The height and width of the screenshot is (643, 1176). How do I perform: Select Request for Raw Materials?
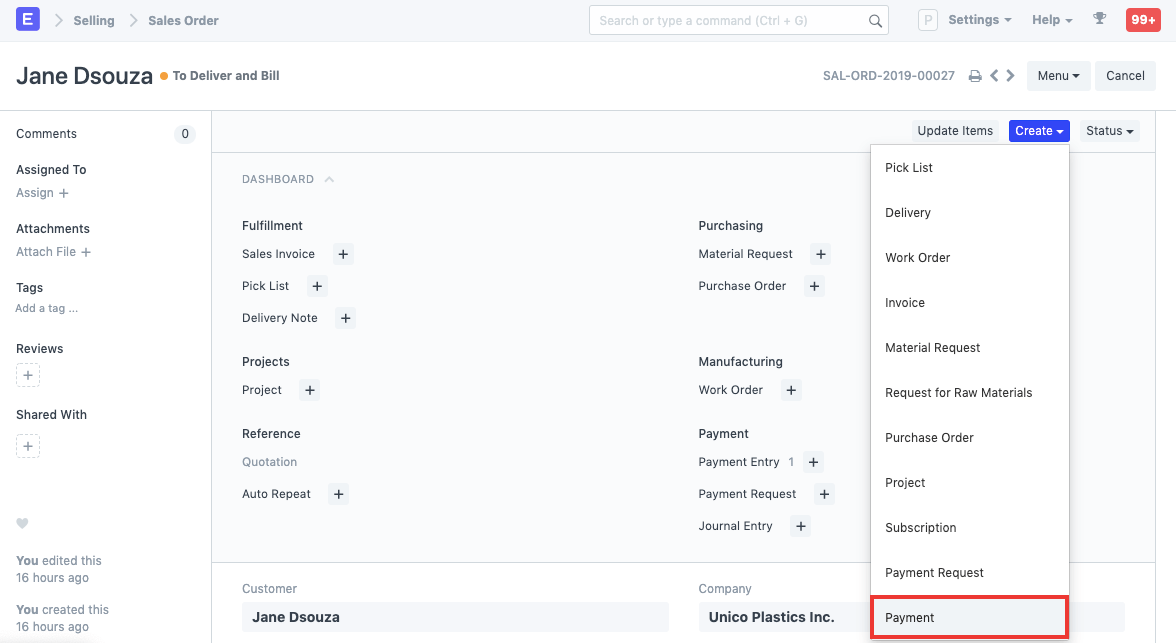(x=970, y=393)
